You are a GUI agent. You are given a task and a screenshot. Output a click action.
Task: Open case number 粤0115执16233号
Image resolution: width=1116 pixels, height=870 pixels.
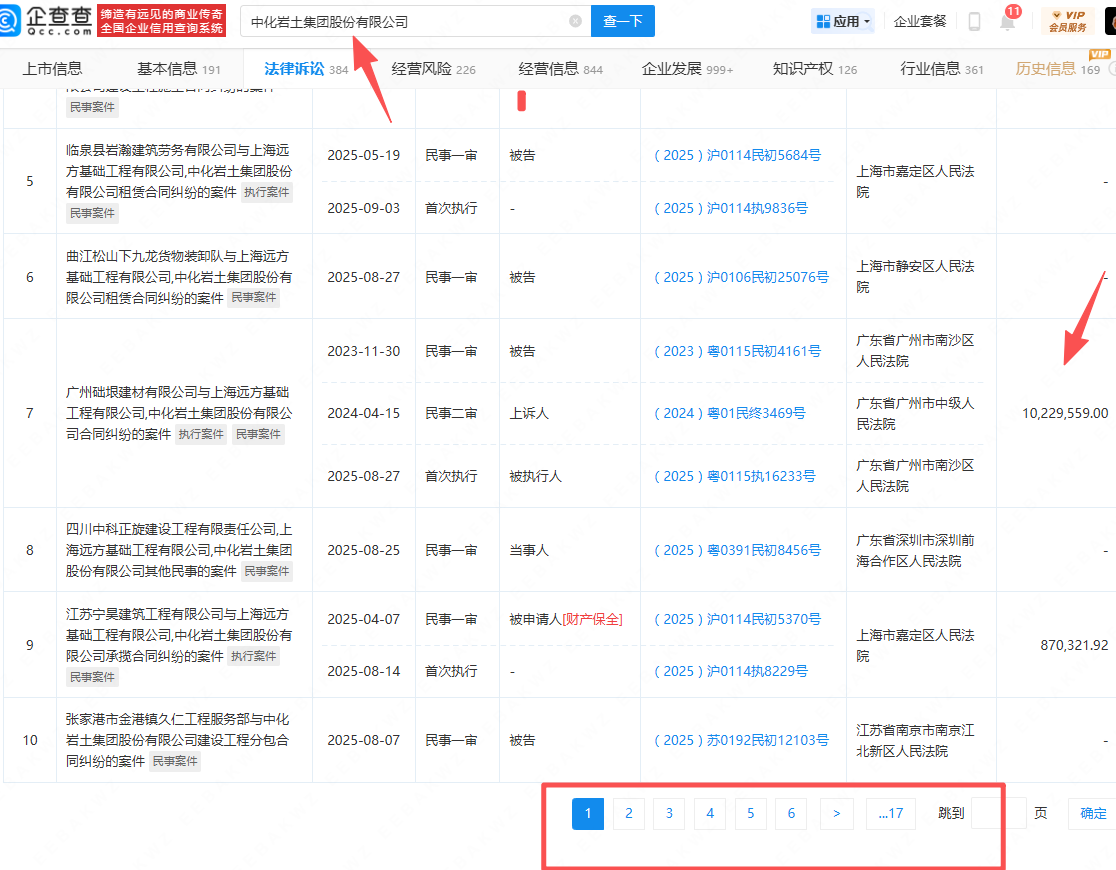click(735, 476)
